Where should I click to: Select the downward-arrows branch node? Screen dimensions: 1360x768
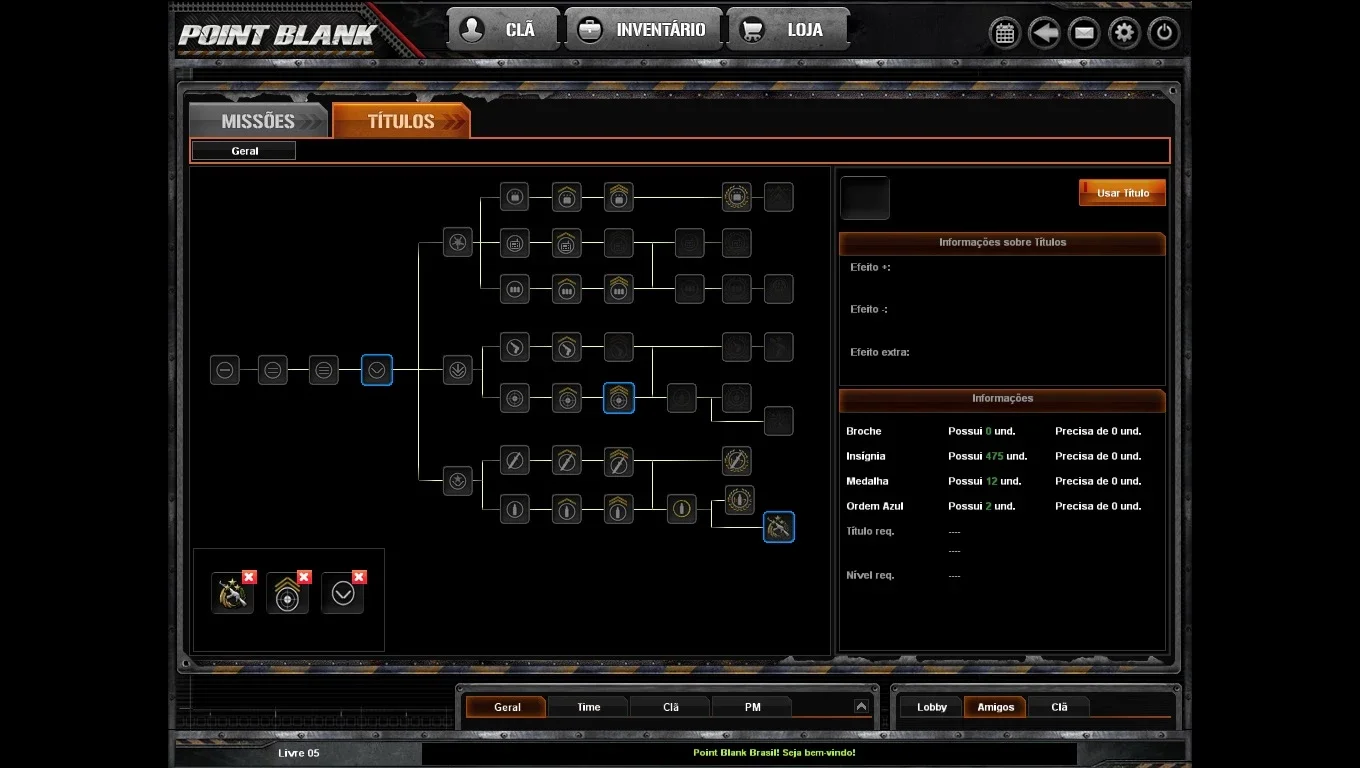click(x=457, y=370)
